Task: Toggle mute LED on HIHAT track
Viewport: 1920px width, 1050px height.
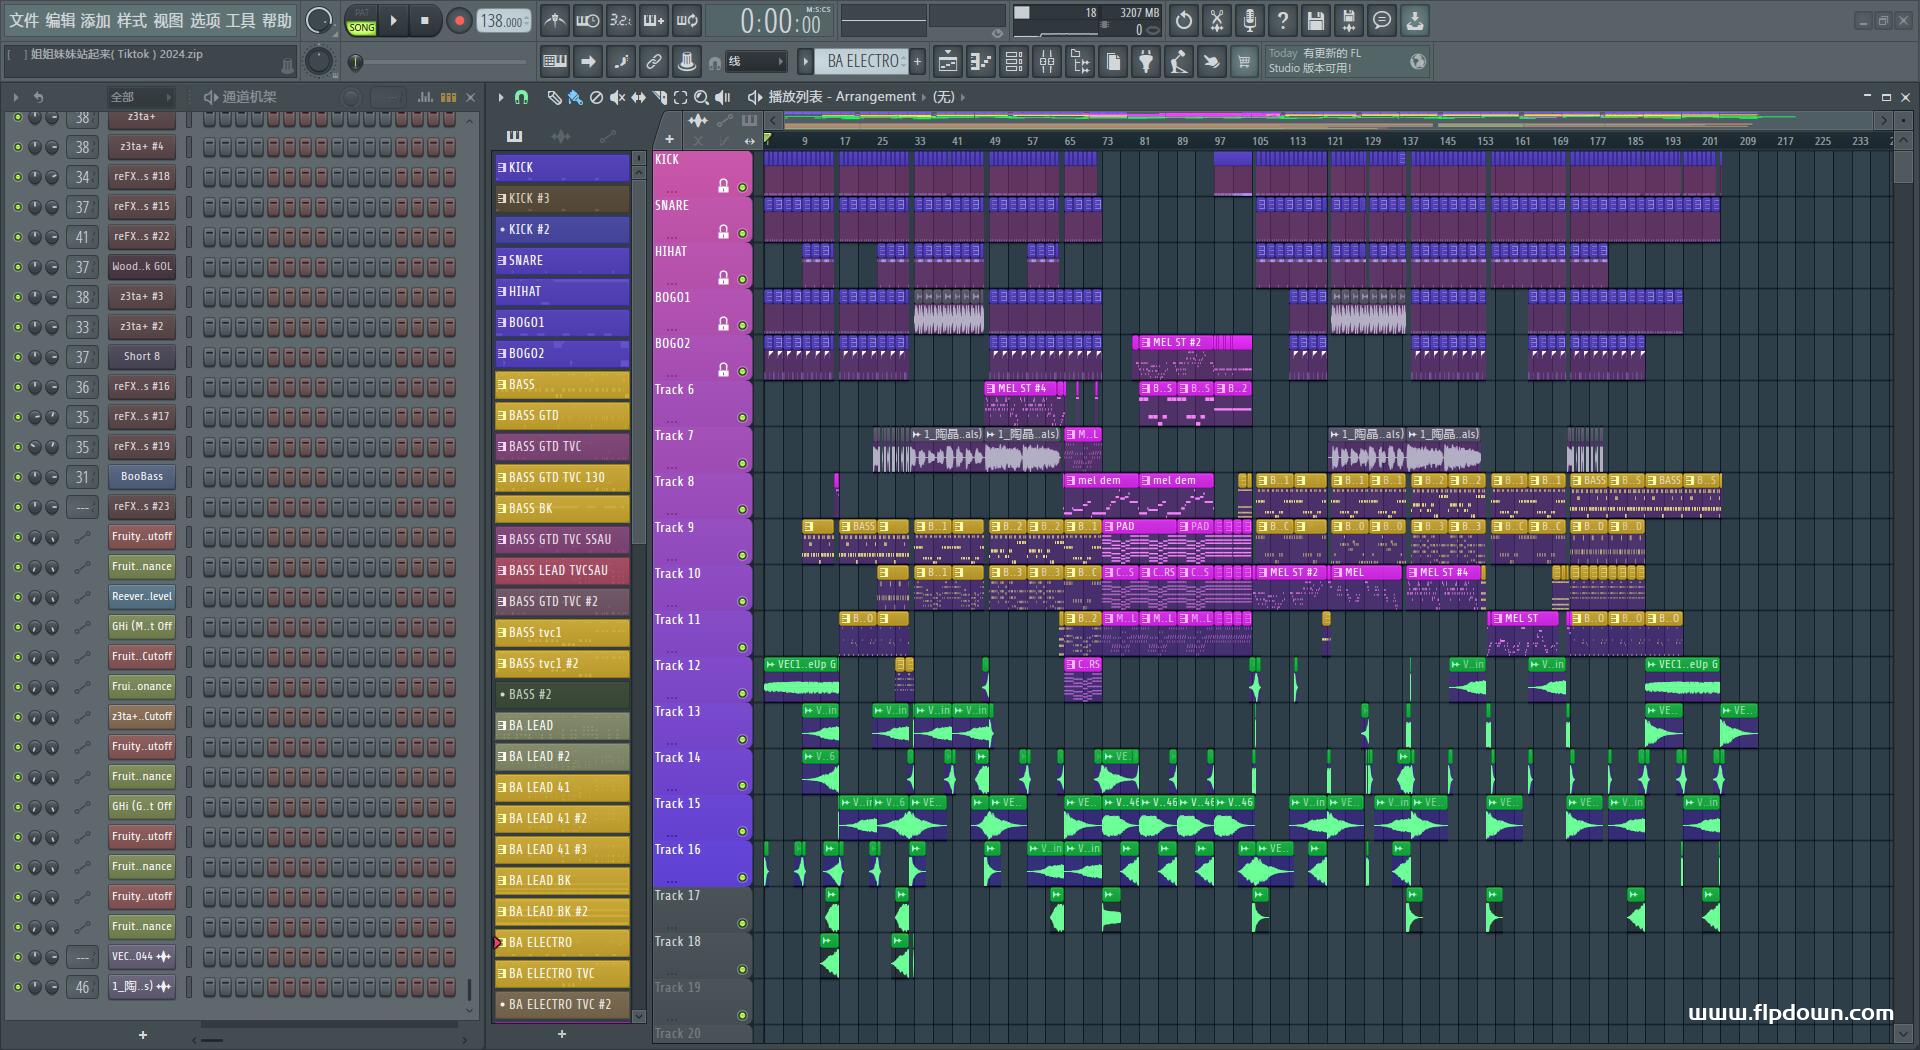Action: 742,279
